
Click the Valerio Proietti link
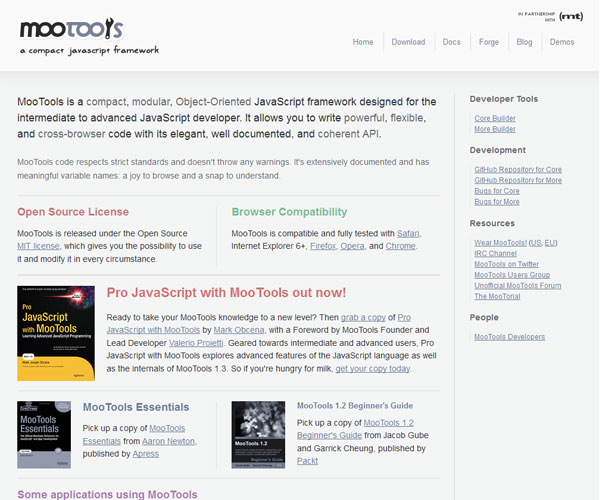click(x=196, y=343)
